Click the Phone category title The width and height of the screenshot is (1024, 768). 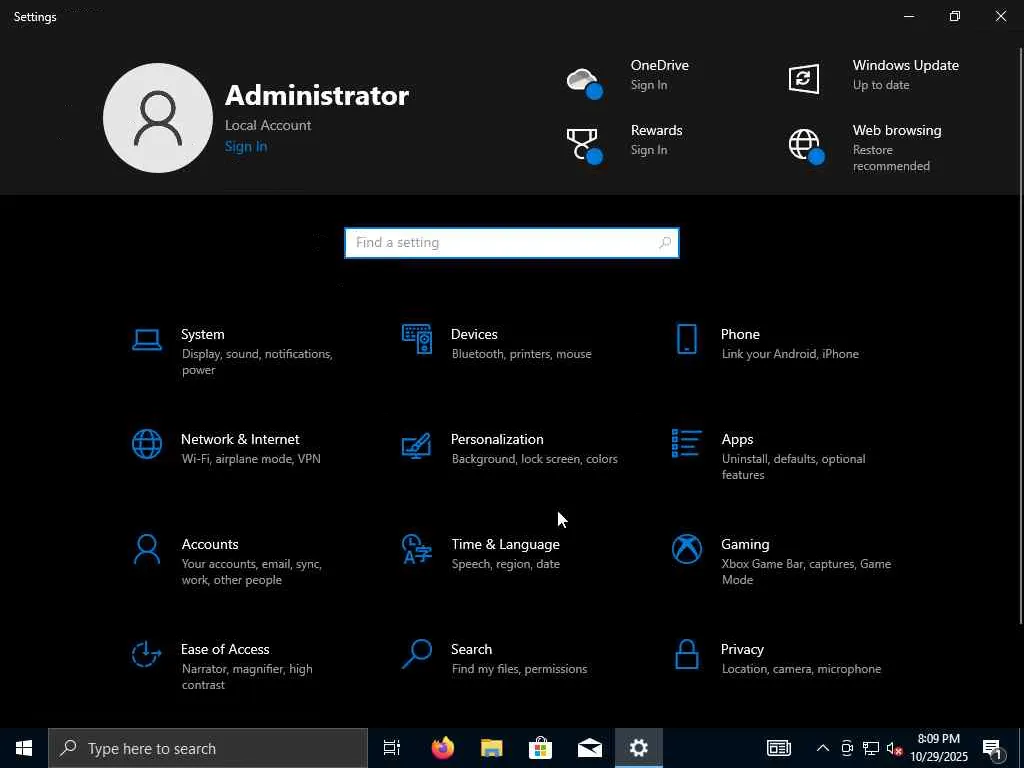[740, 334]
